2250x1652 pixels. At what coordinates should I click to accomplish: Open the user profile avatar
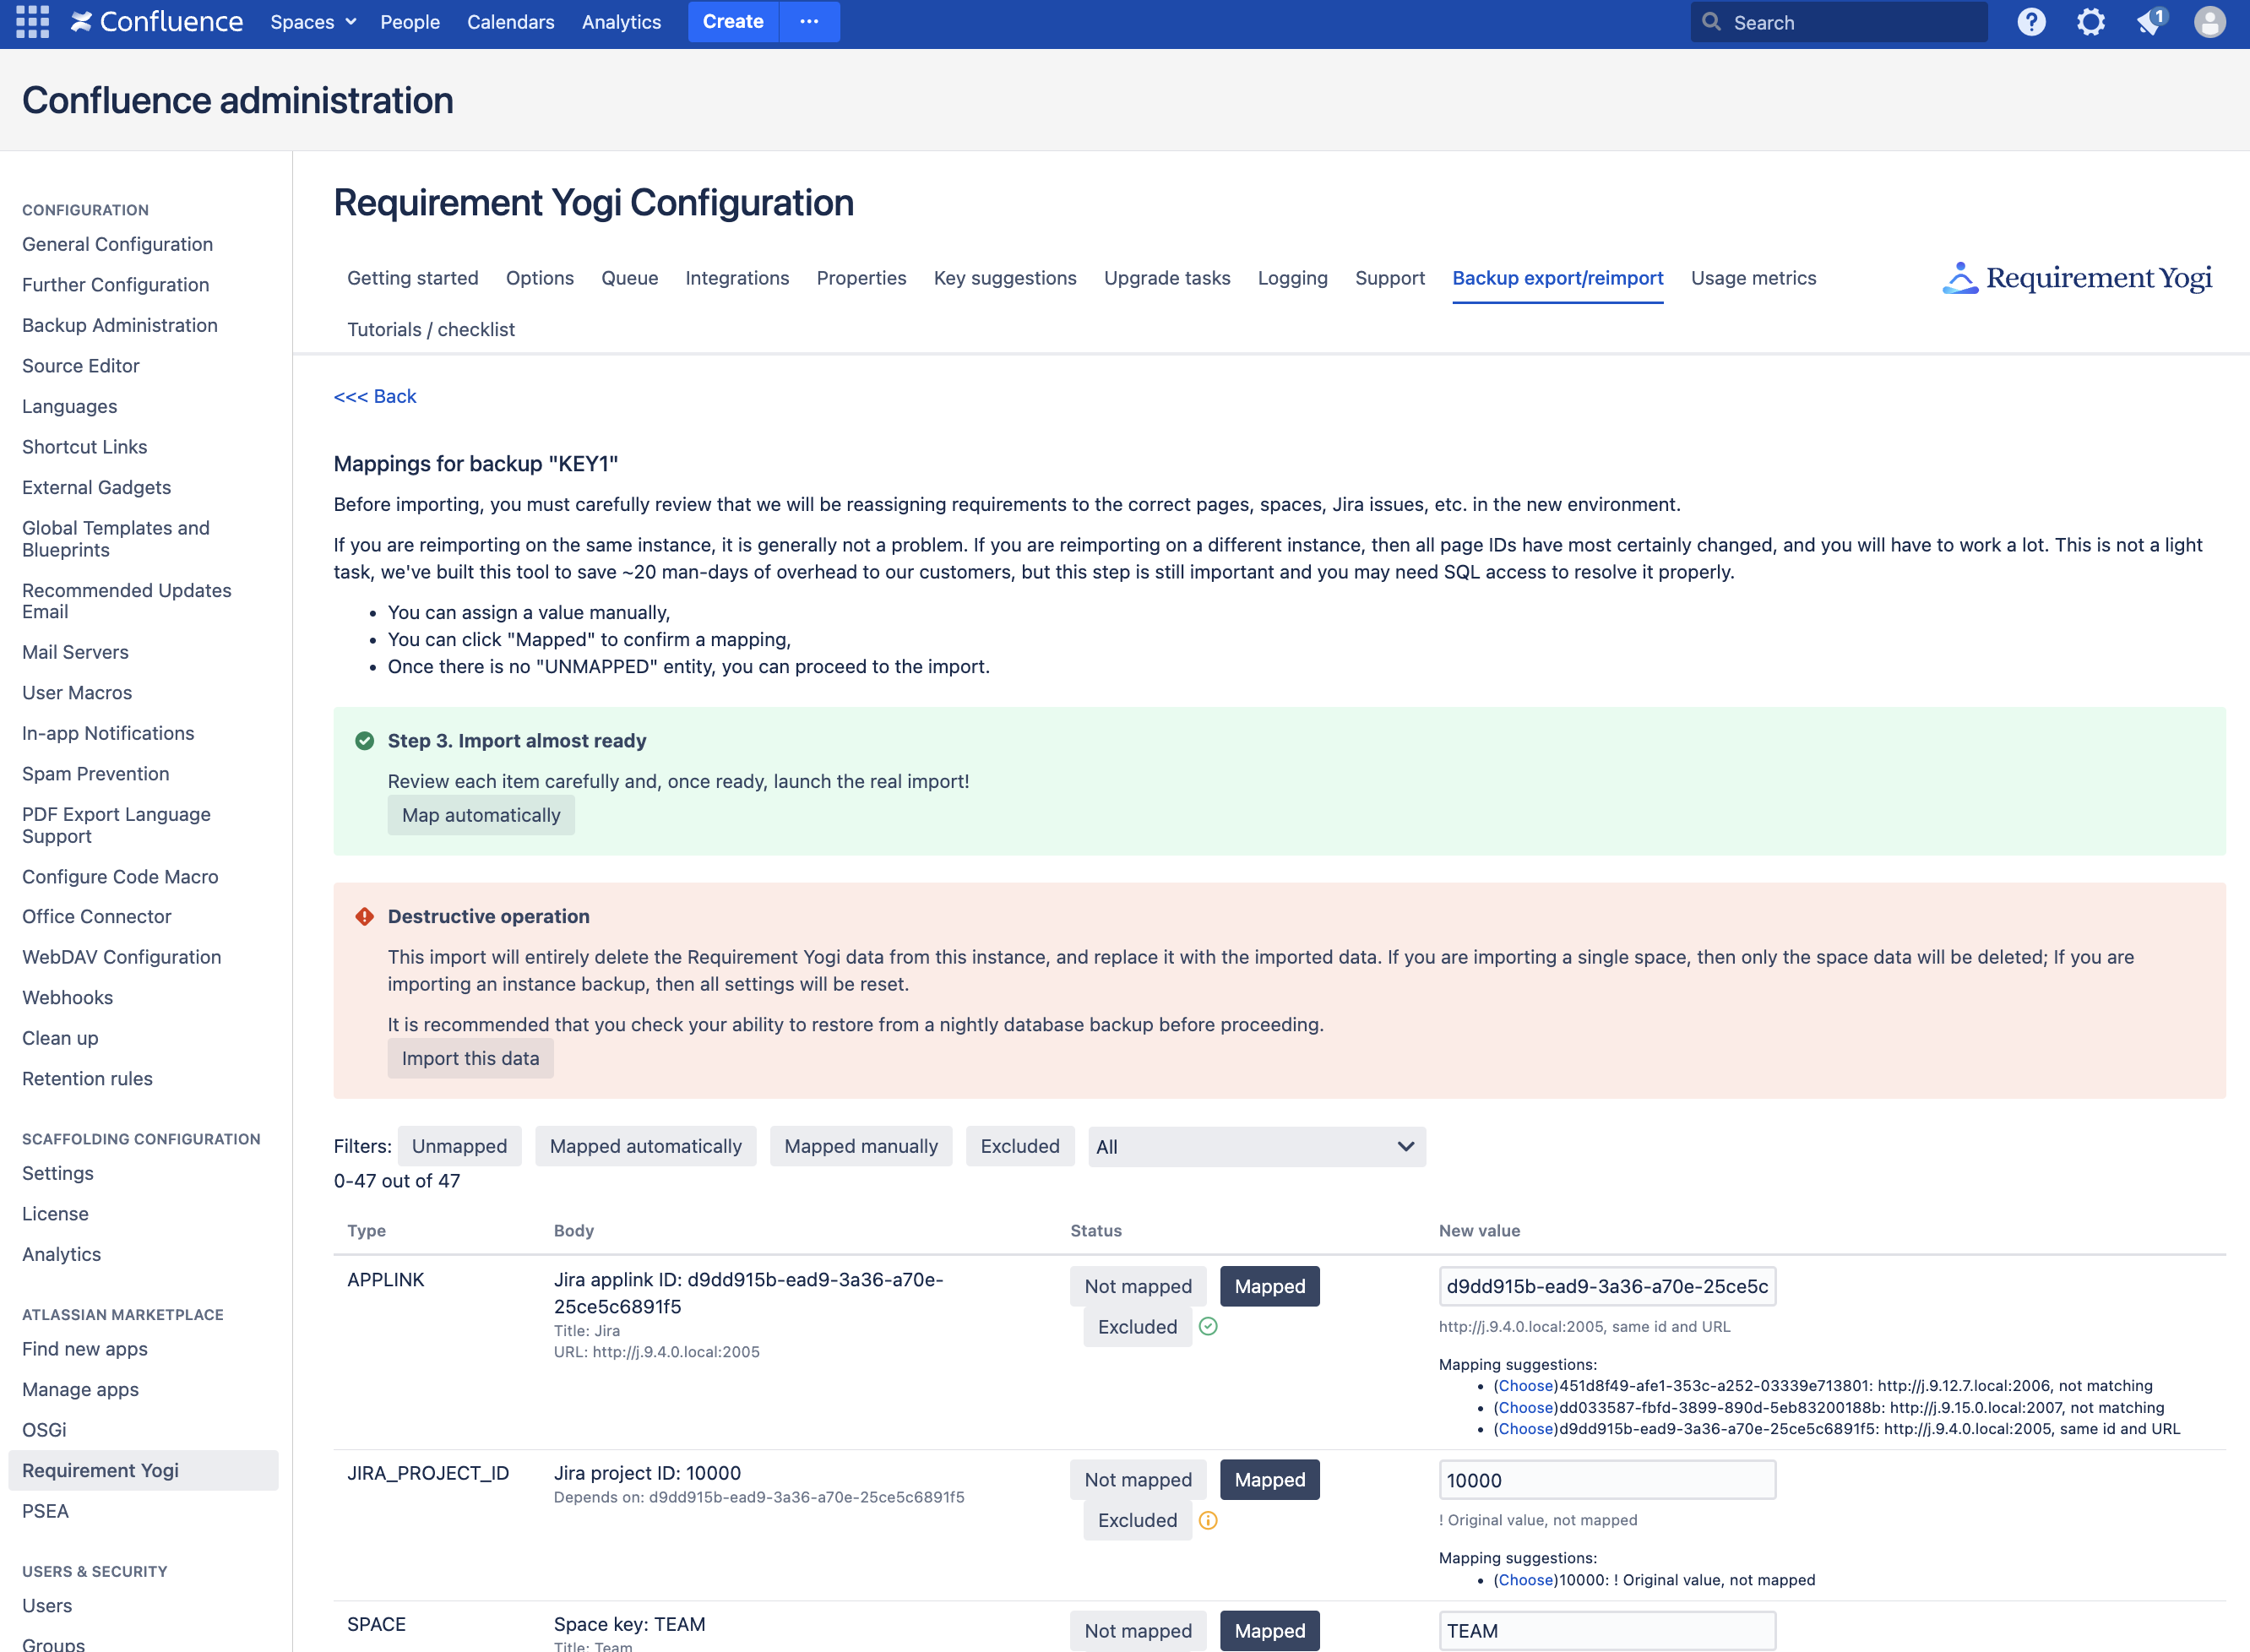2209,22
